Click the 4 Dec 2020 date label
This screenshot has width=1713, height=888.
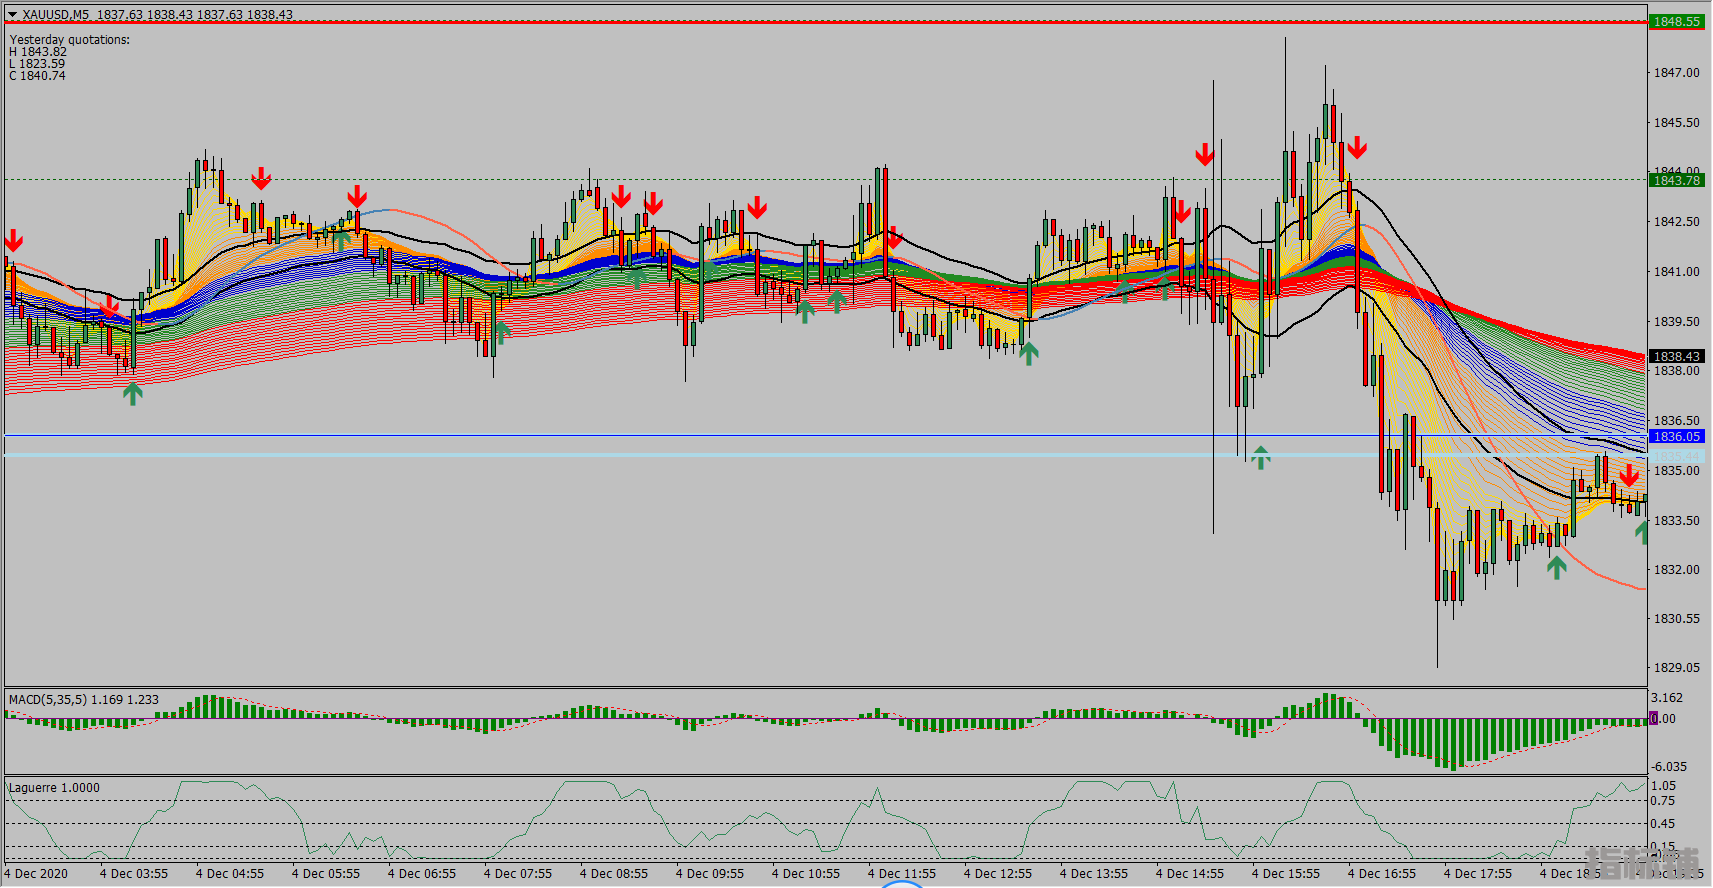click(x=40, y=873)
